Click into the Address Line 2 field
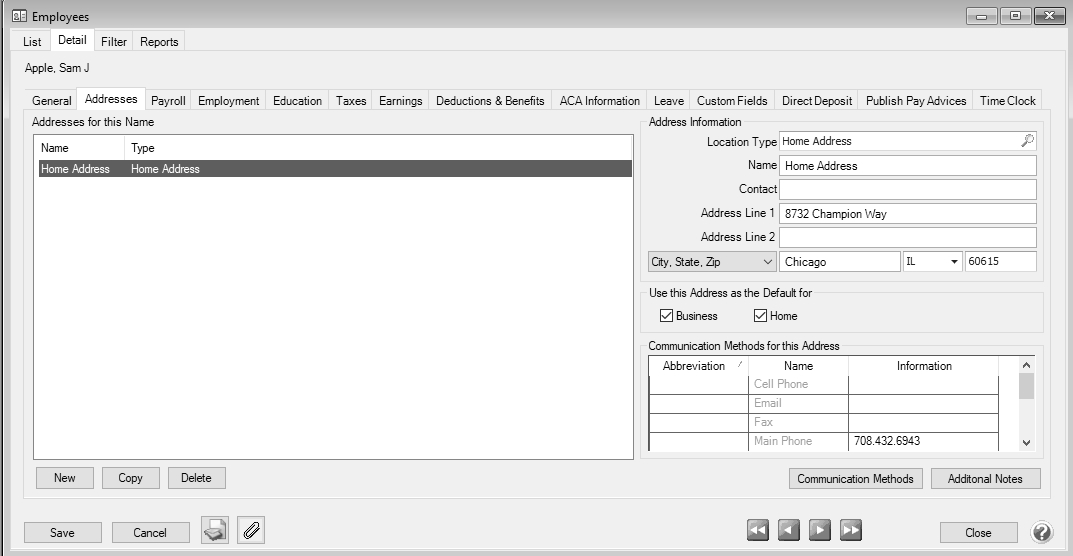The height and width of the screenshot is (556, 1073). click(907, 238)
